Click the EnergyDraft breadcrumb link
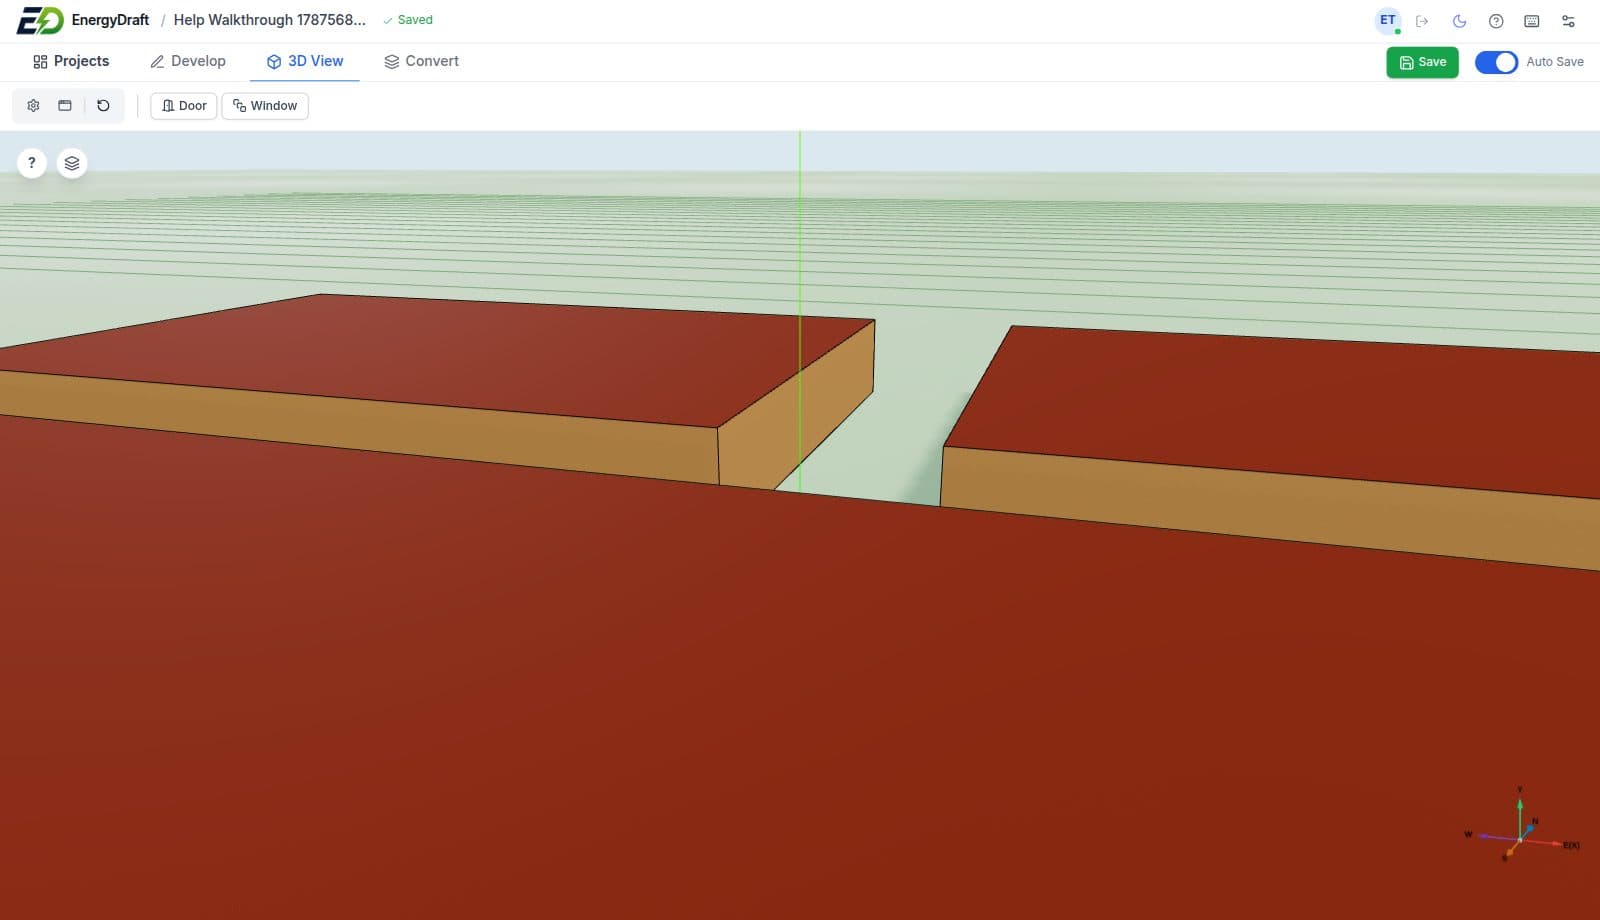1600x920 pixels. 110,20
